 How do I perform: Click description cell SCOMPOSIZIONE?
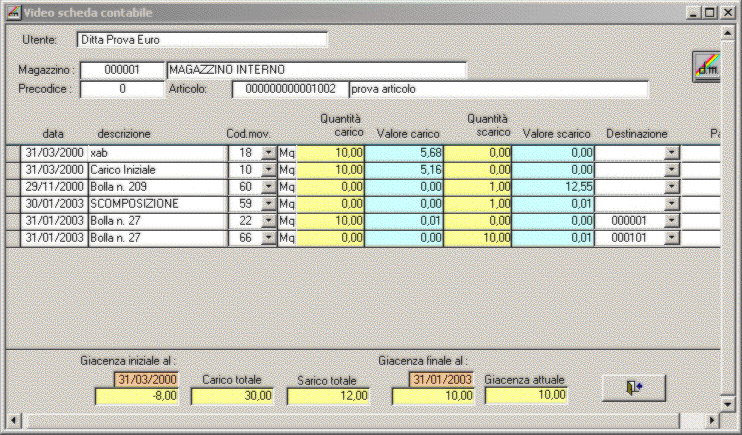pyautogui.click(x=157, y=204)
